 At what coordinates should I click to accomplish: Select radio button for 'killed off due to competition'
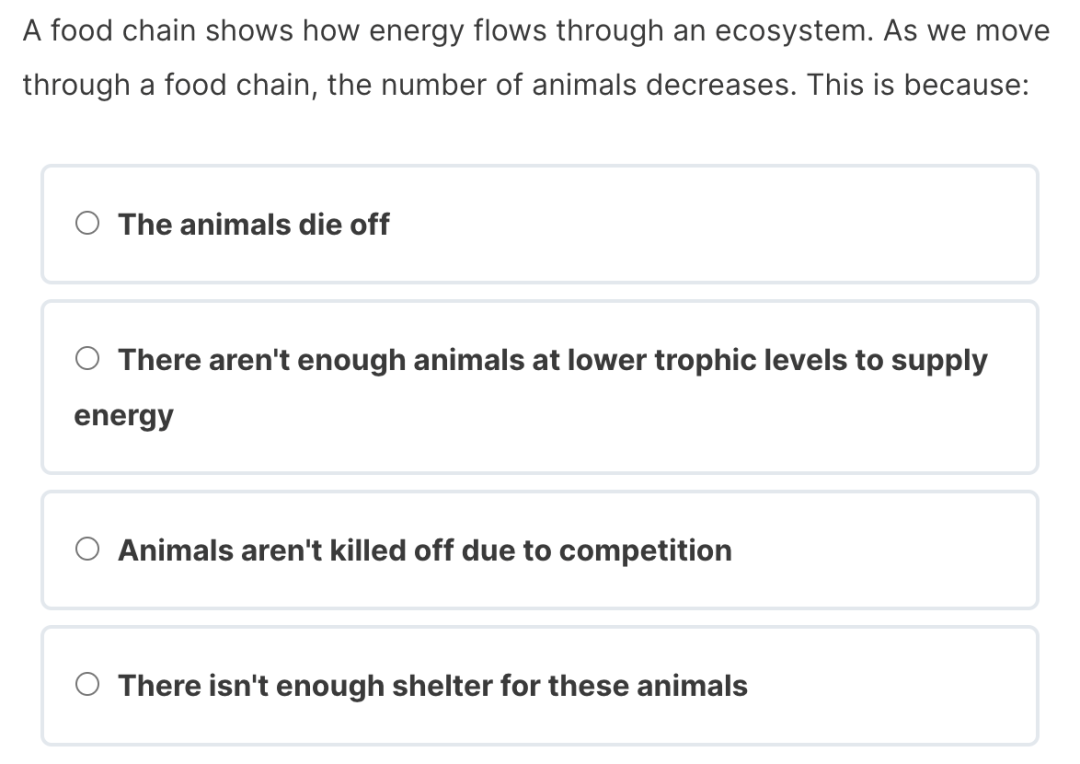[88, 550]
